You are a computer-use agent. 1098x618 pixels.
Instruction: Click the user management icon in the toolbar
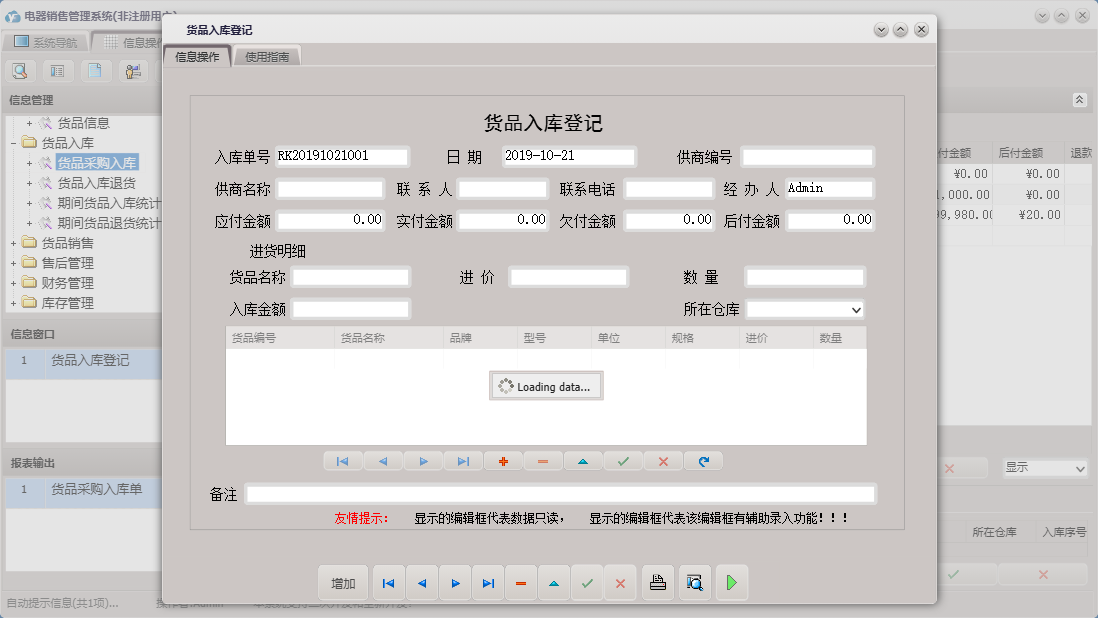(x=131, y=71)
